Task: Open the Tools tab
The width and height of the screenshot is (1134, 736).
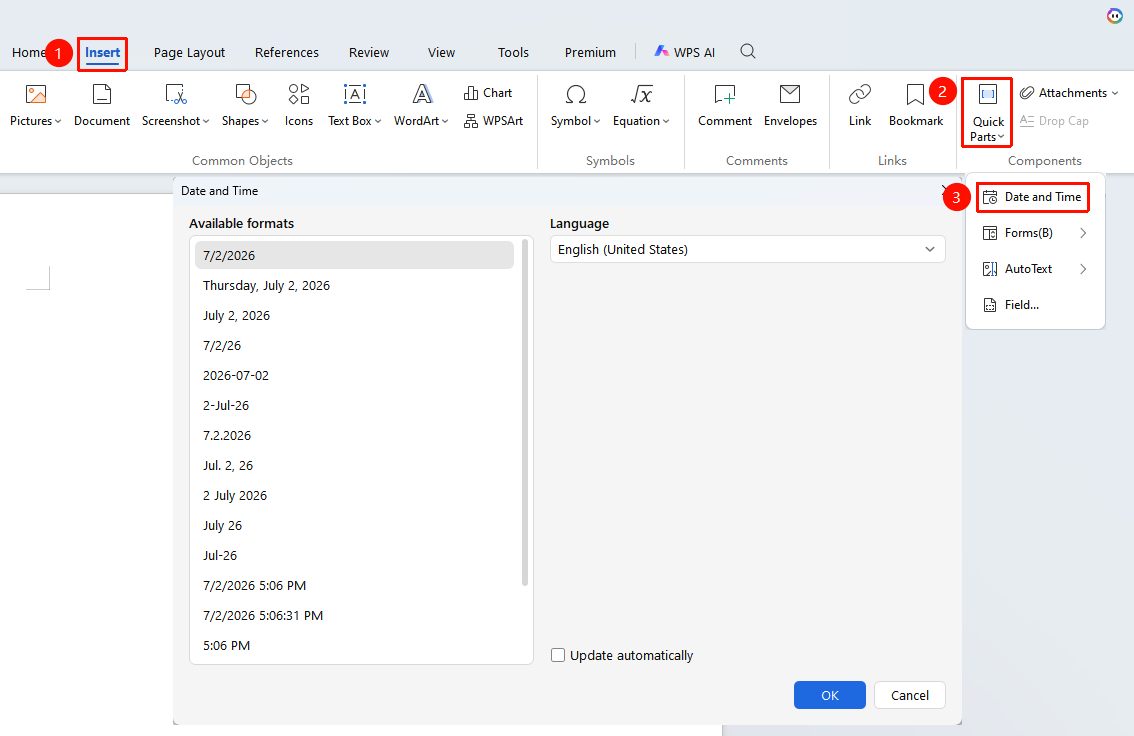Action: [513, 53]
